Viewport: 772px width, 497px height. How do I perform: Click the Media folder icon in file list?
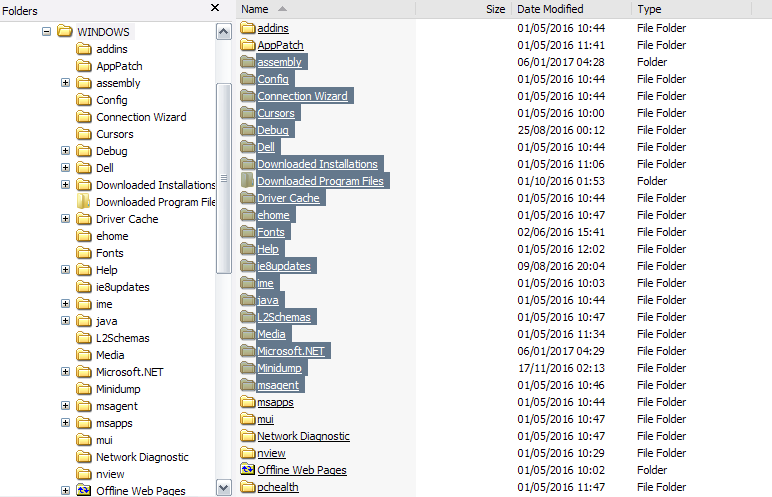coord(248,333)
